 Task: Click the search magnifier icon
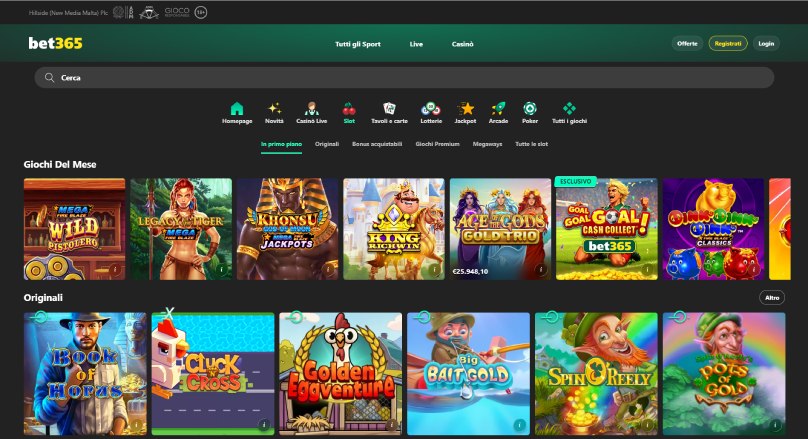(49, 77)
